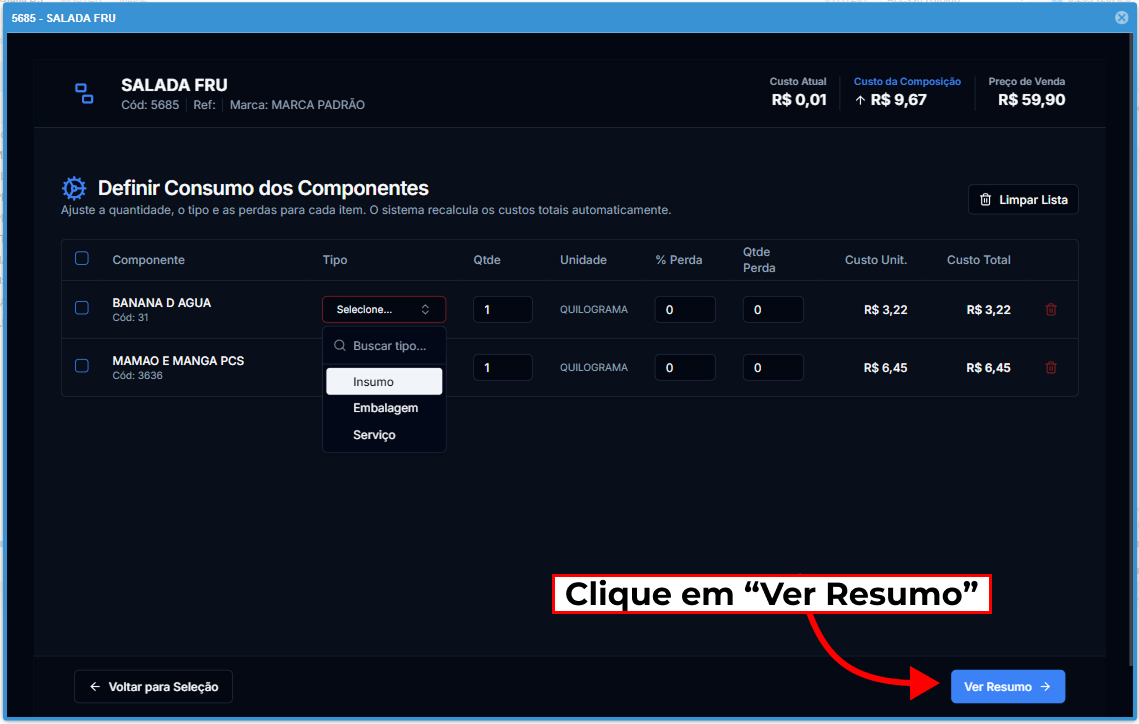Viewport: 1139px width, 724px height.
Task: Choose Serviço from the type list
Action: (x=374, y=435)
